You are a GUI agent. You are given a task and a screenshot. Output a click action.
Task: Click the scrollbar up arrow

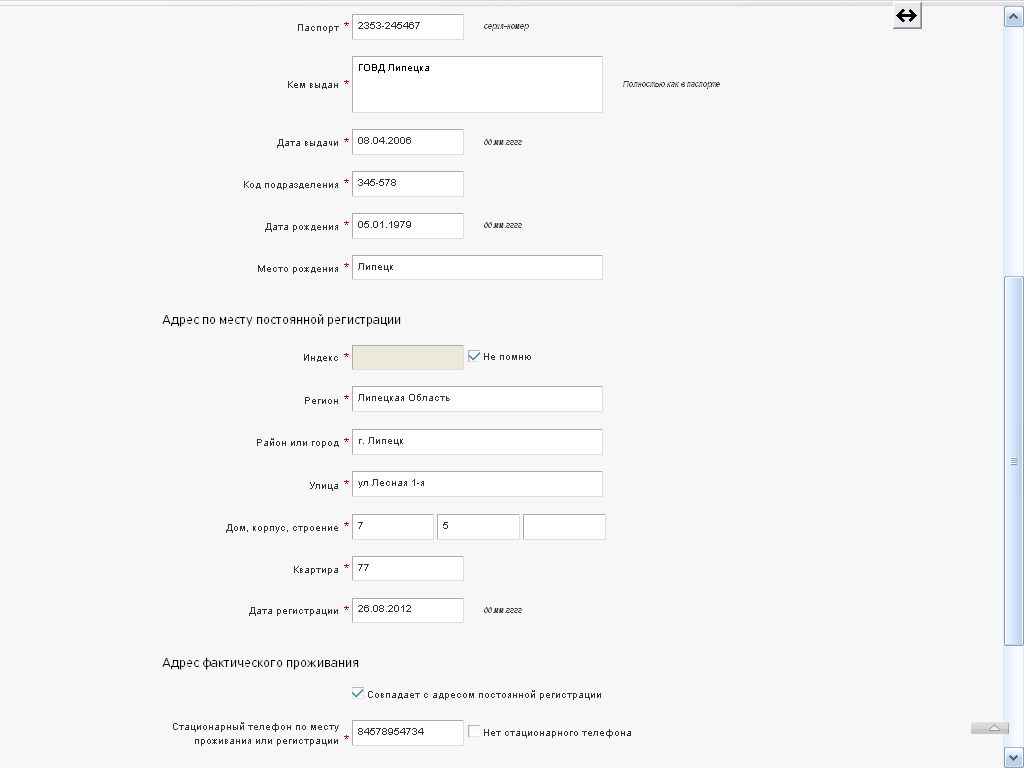point(1013,18)
